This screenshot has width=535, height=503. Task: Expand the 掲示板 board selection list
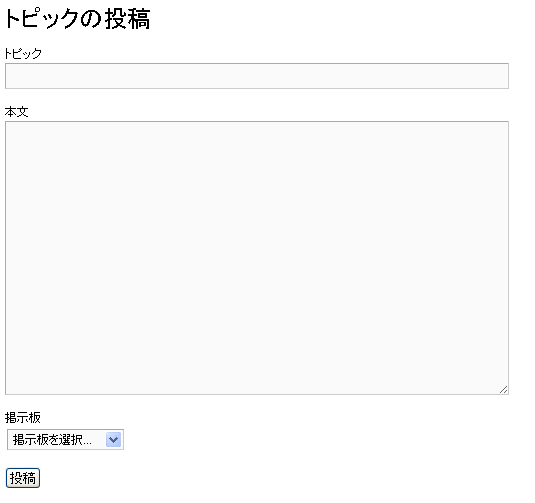point(65,440)
